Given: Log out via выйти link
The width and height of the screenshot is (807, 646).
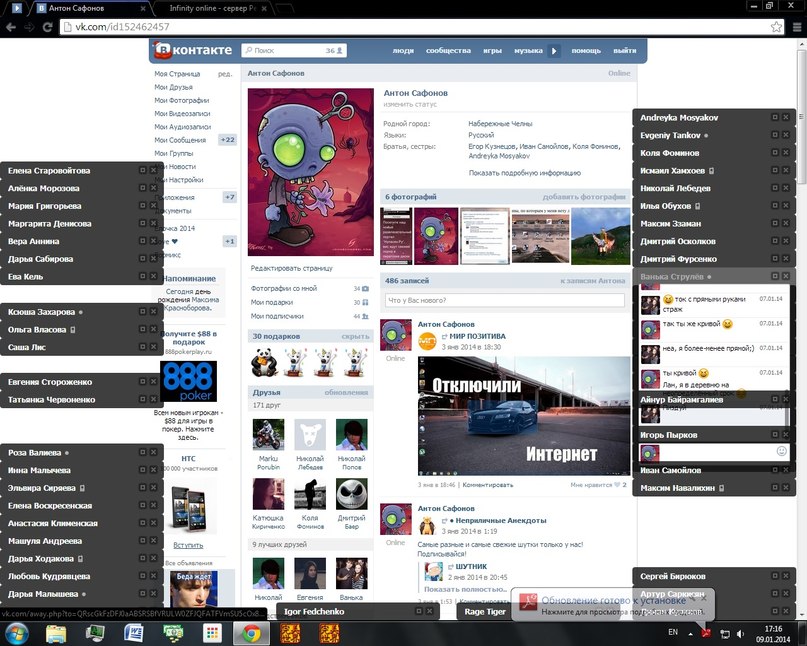Looking at the screenshot, I should click(624, 50).
